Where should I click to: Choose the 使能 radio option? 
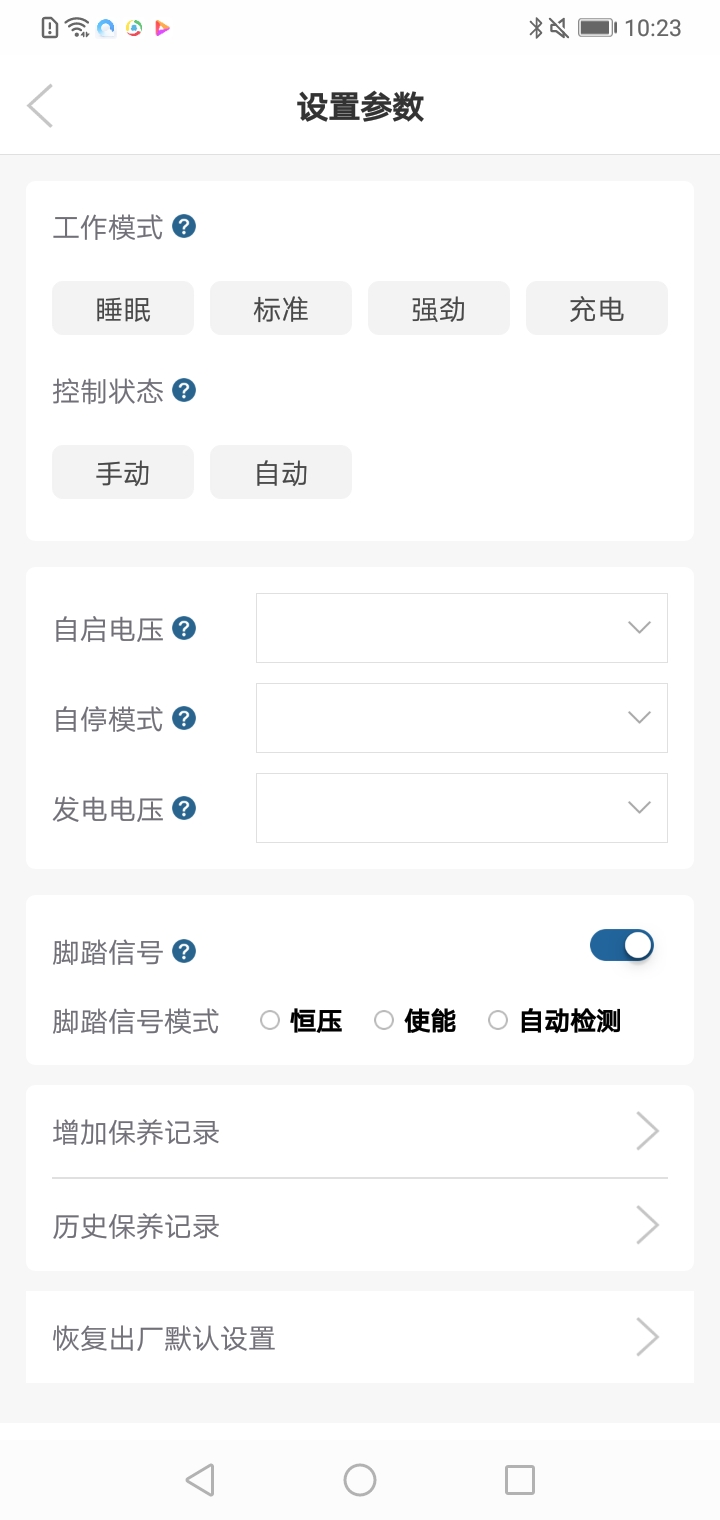[x=384, y=1021]
